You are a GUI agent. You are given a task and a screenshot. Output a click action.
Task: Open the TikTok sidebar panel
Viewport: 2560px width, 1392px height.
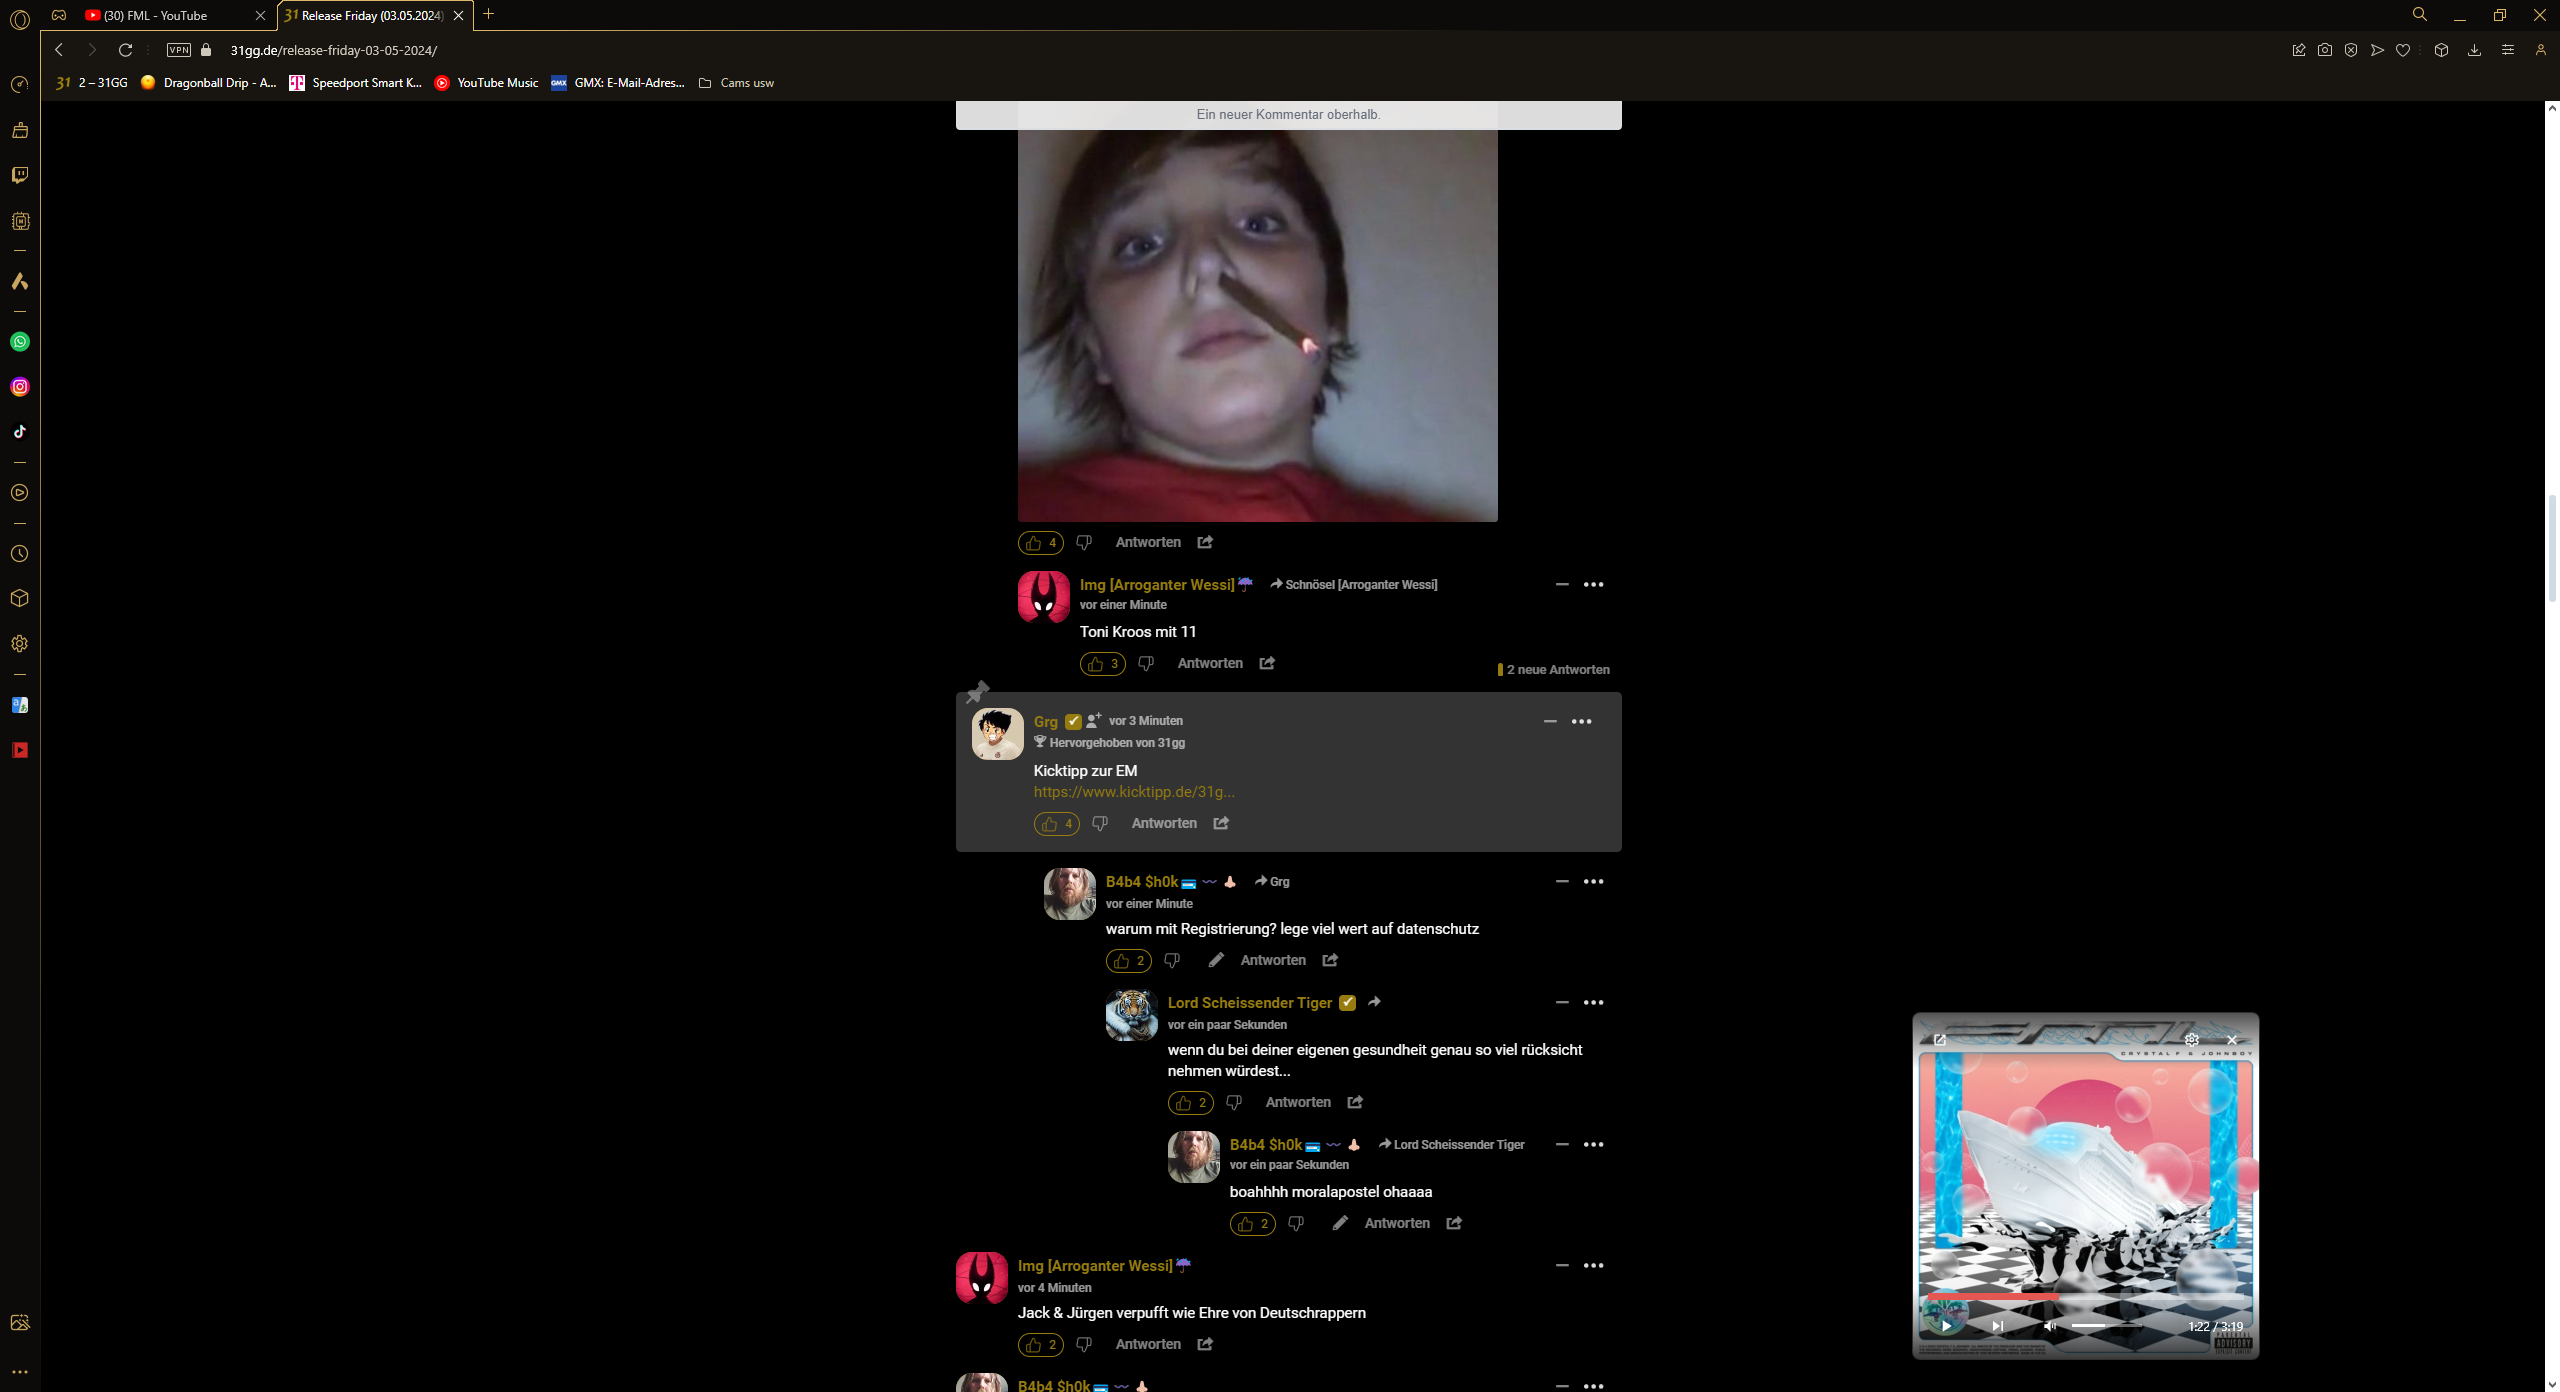coord(20,432)
